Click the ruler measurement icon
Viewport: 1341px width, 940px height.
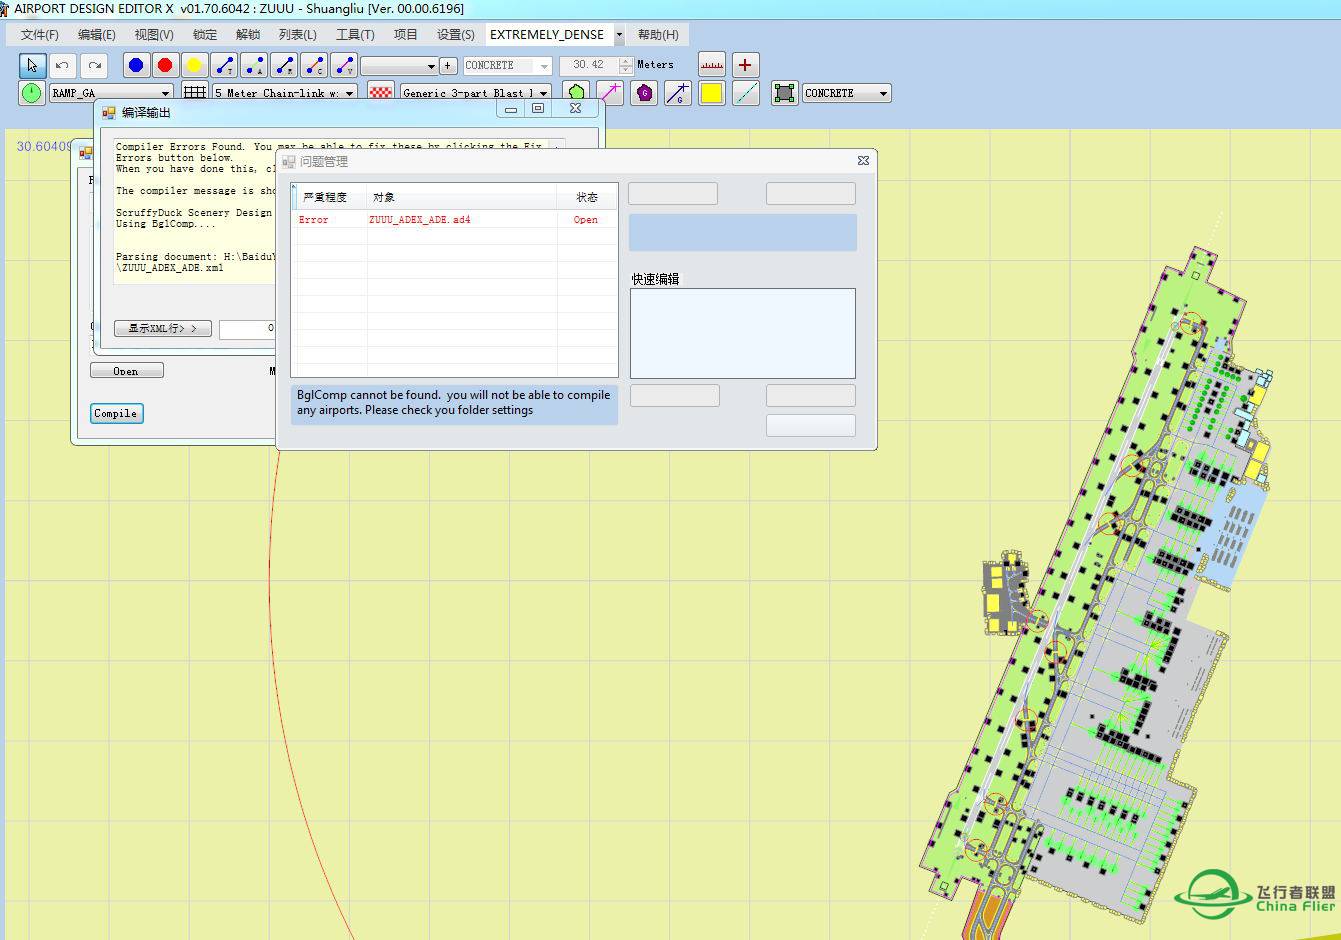pyautogui.click(x=712, y=65)
